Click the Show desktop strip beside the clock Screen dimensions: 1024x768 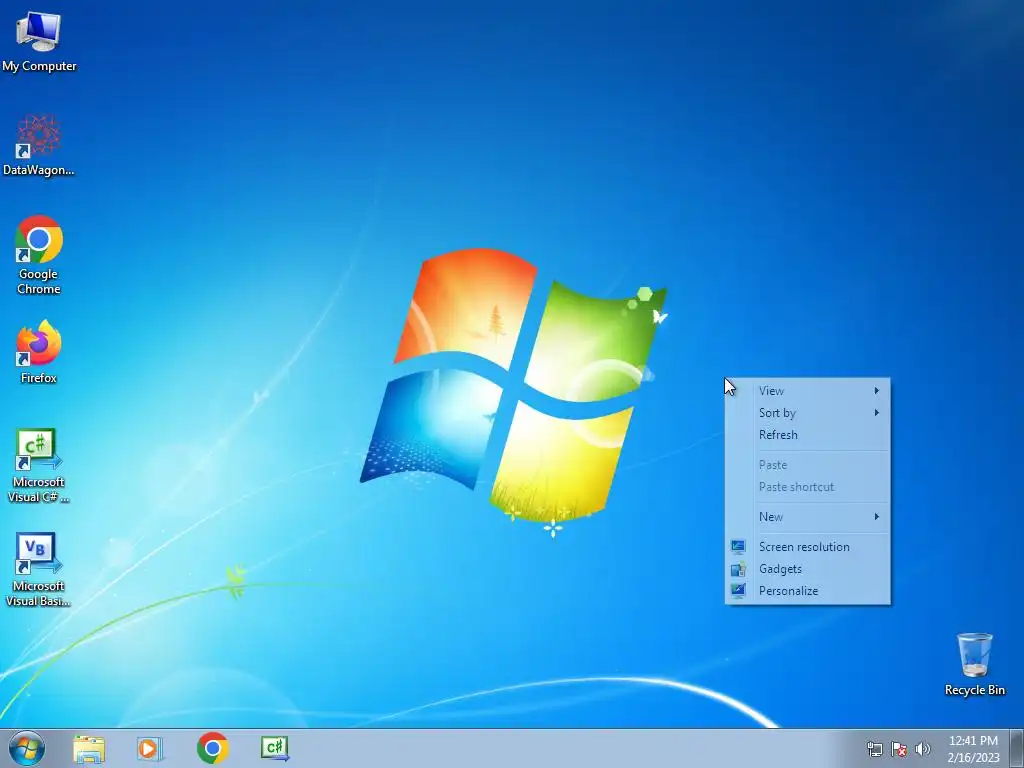pyautogui.click(x=1017, y=748)
